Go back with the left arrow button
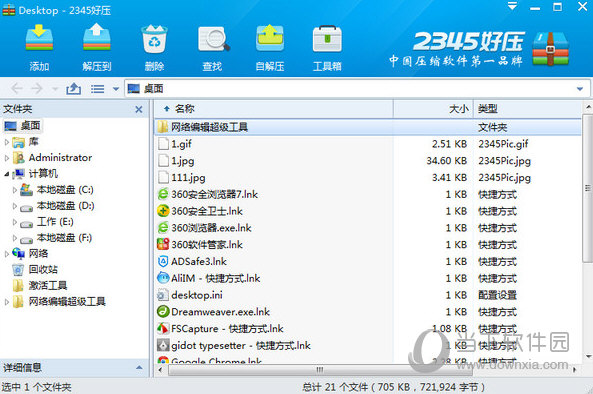 point(16,89)
